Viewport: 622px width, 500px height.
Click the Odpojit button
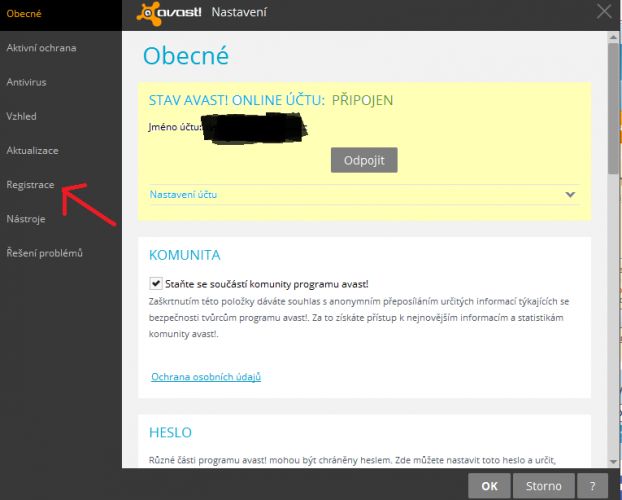(x=364, y=160)
